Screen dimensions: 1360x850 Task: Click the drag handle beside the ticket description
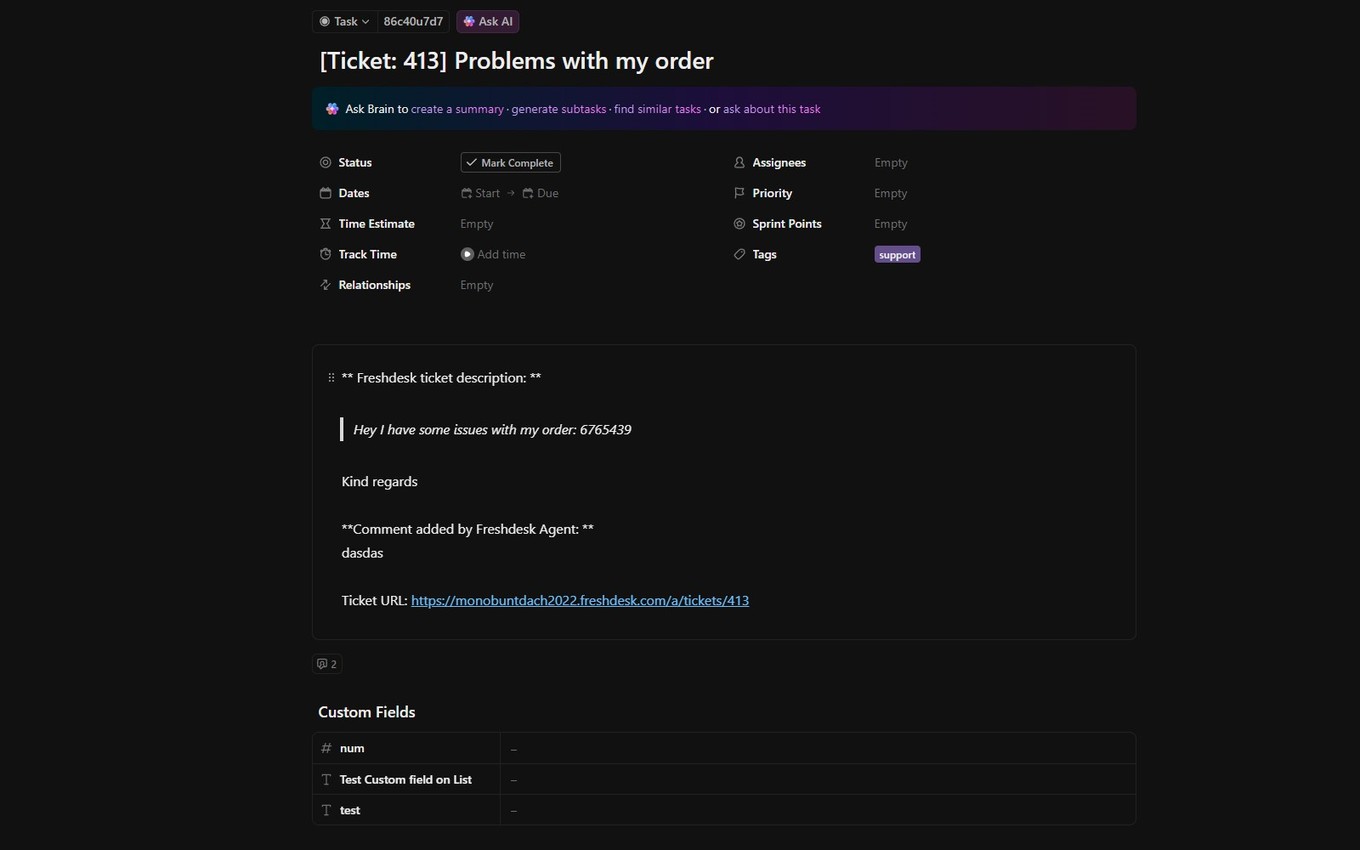330,377
